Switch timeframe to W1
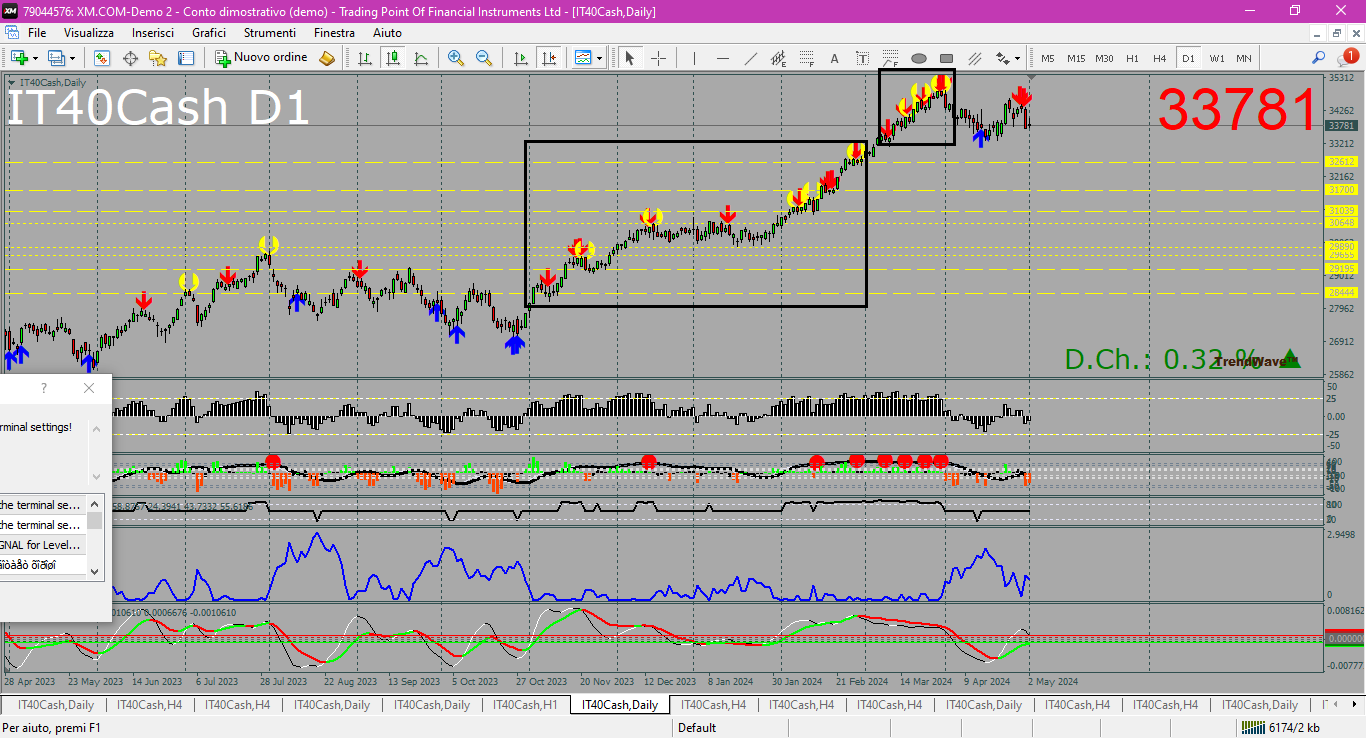Screen dimensions: 1366x738 click(1216, 58)
